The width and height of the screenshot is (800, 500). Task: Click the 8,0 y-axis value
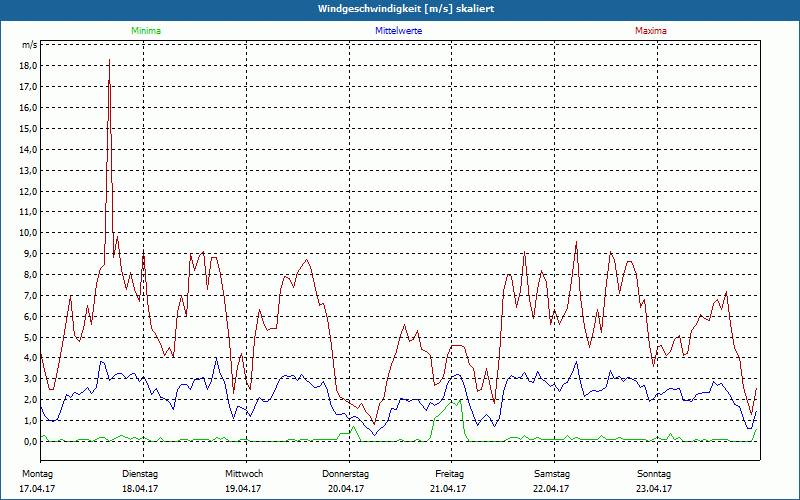click(30, 274)
